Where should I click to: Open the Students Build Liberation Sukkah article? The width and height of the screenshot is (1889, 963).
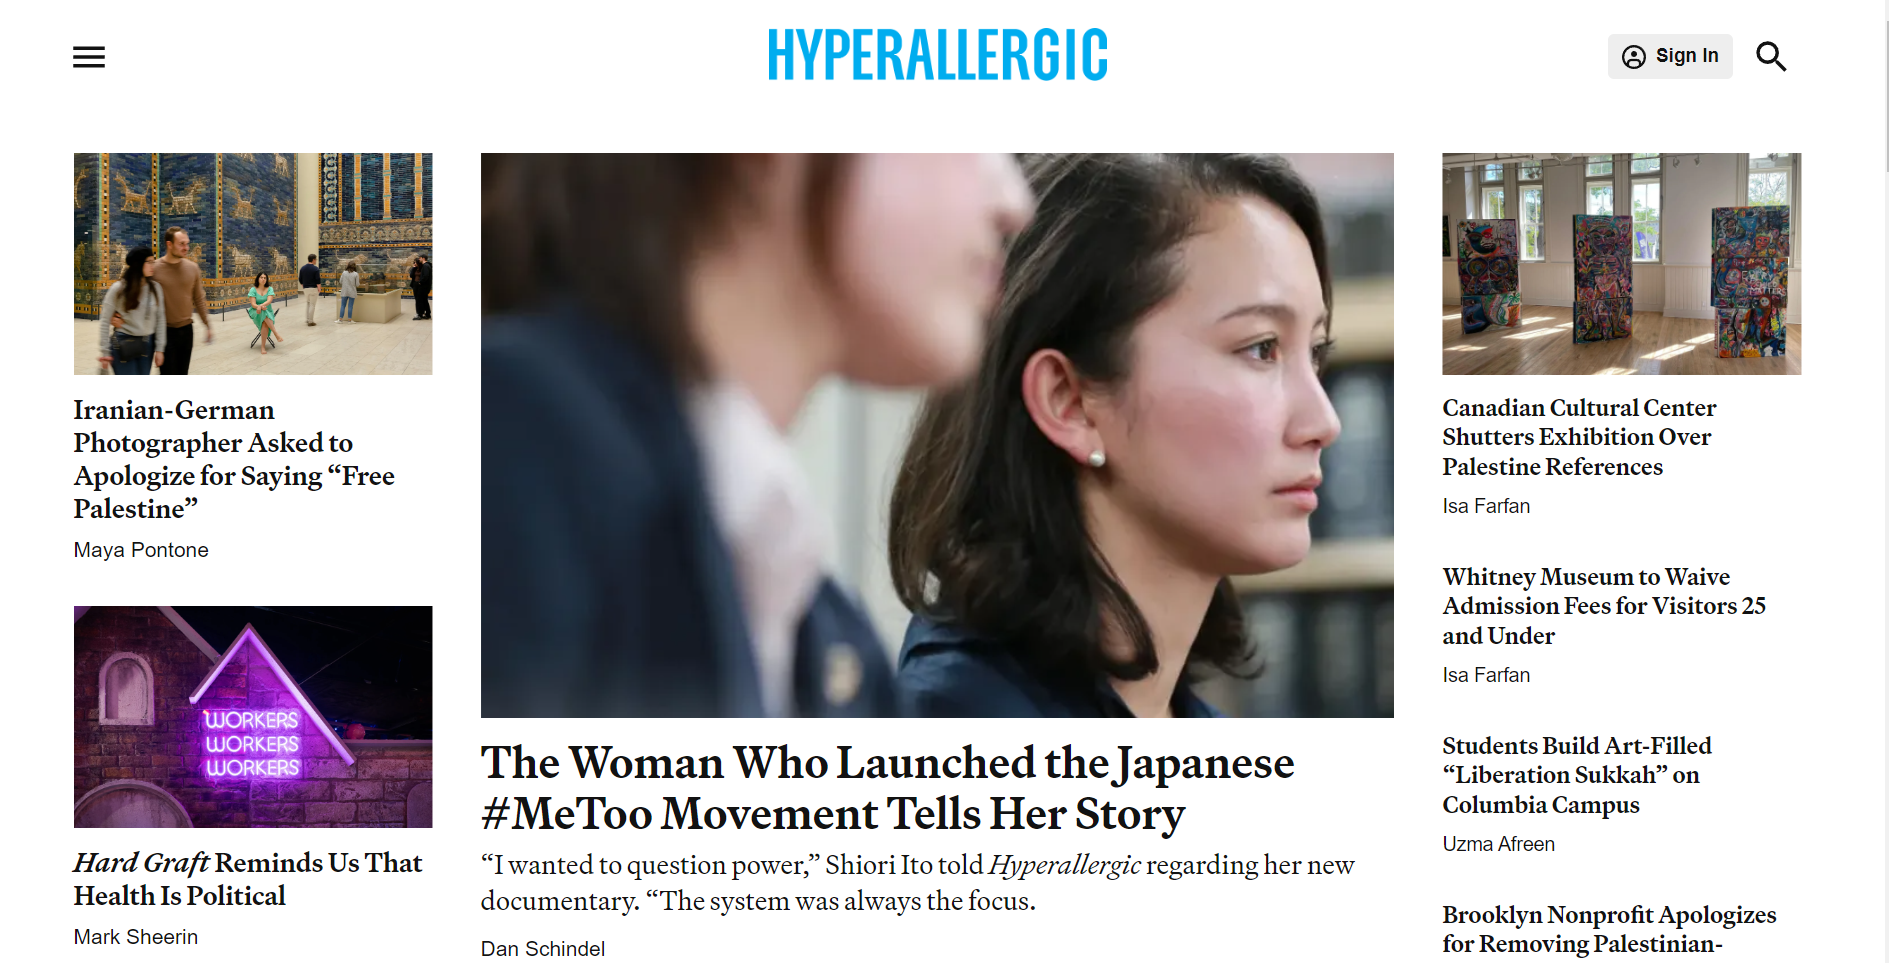click(1577, 775)
